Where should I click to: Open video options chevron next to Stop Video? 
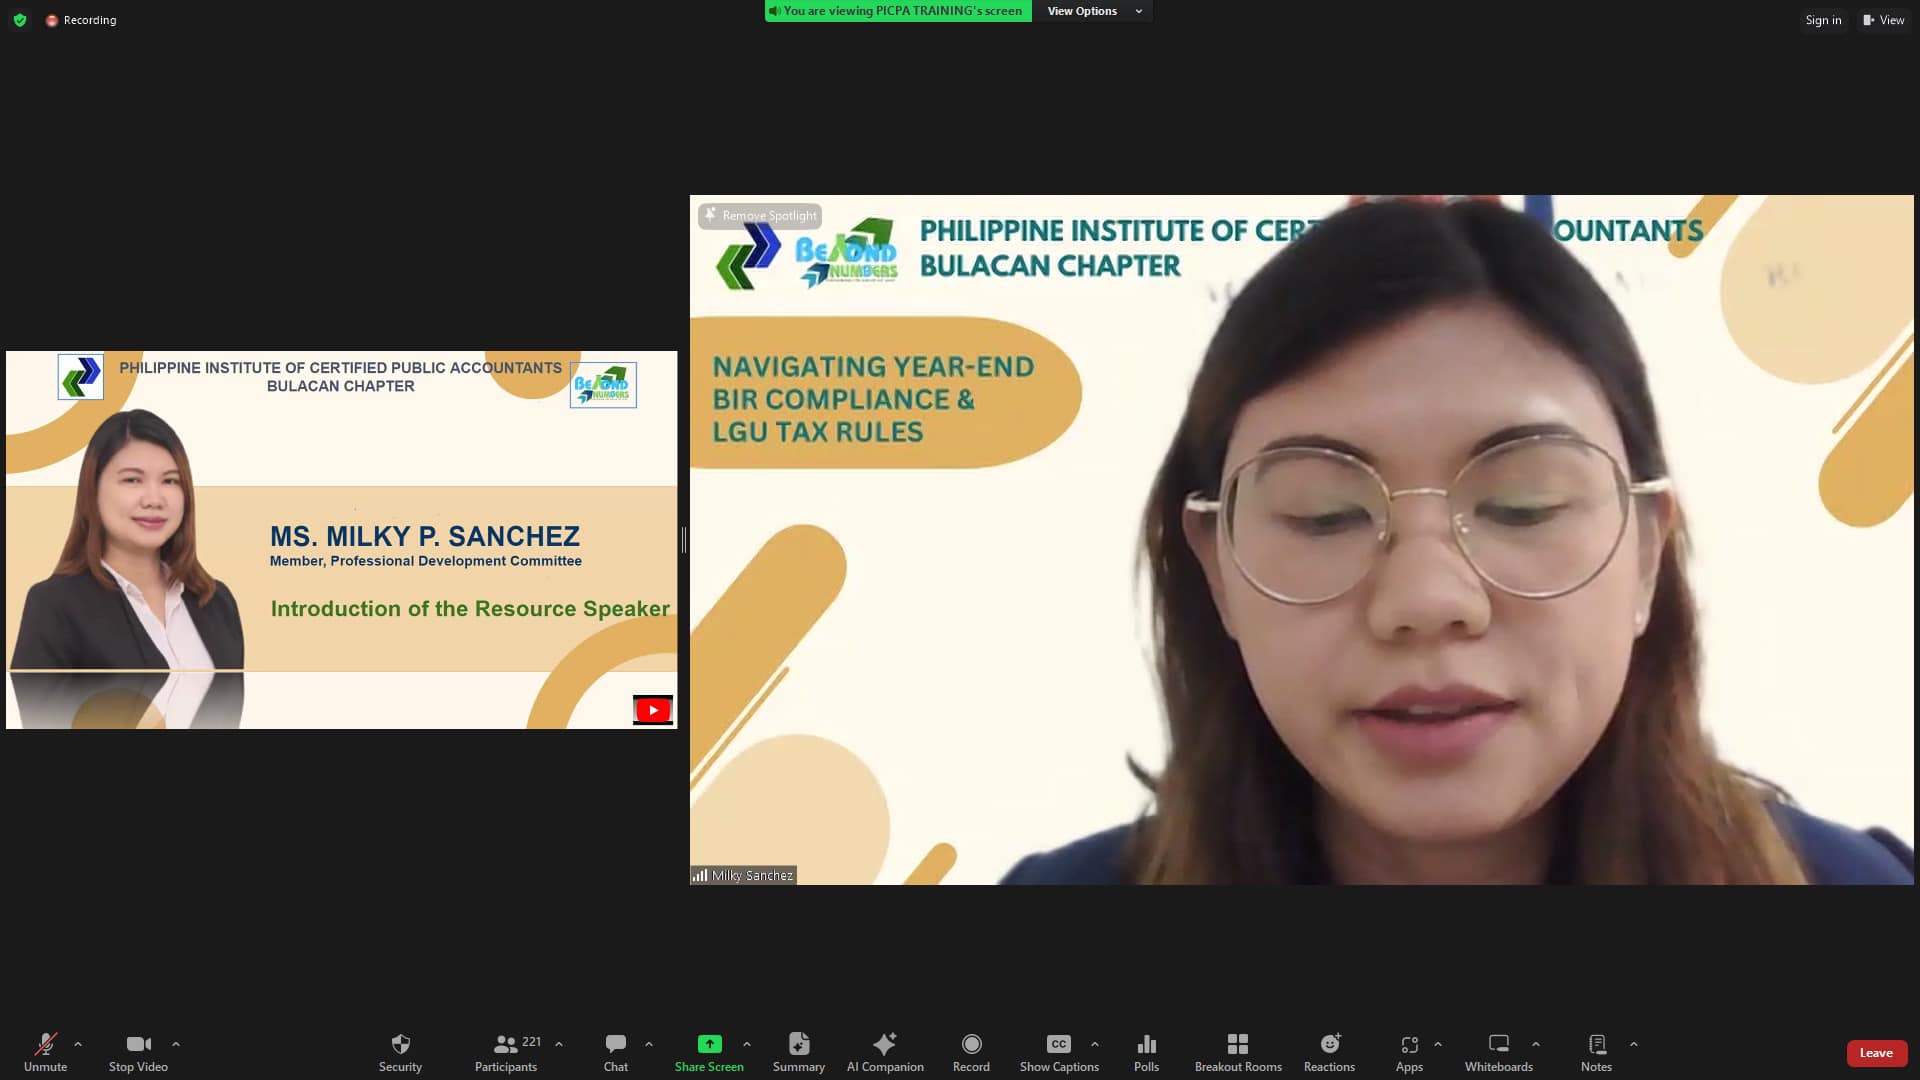(176, 1044)
